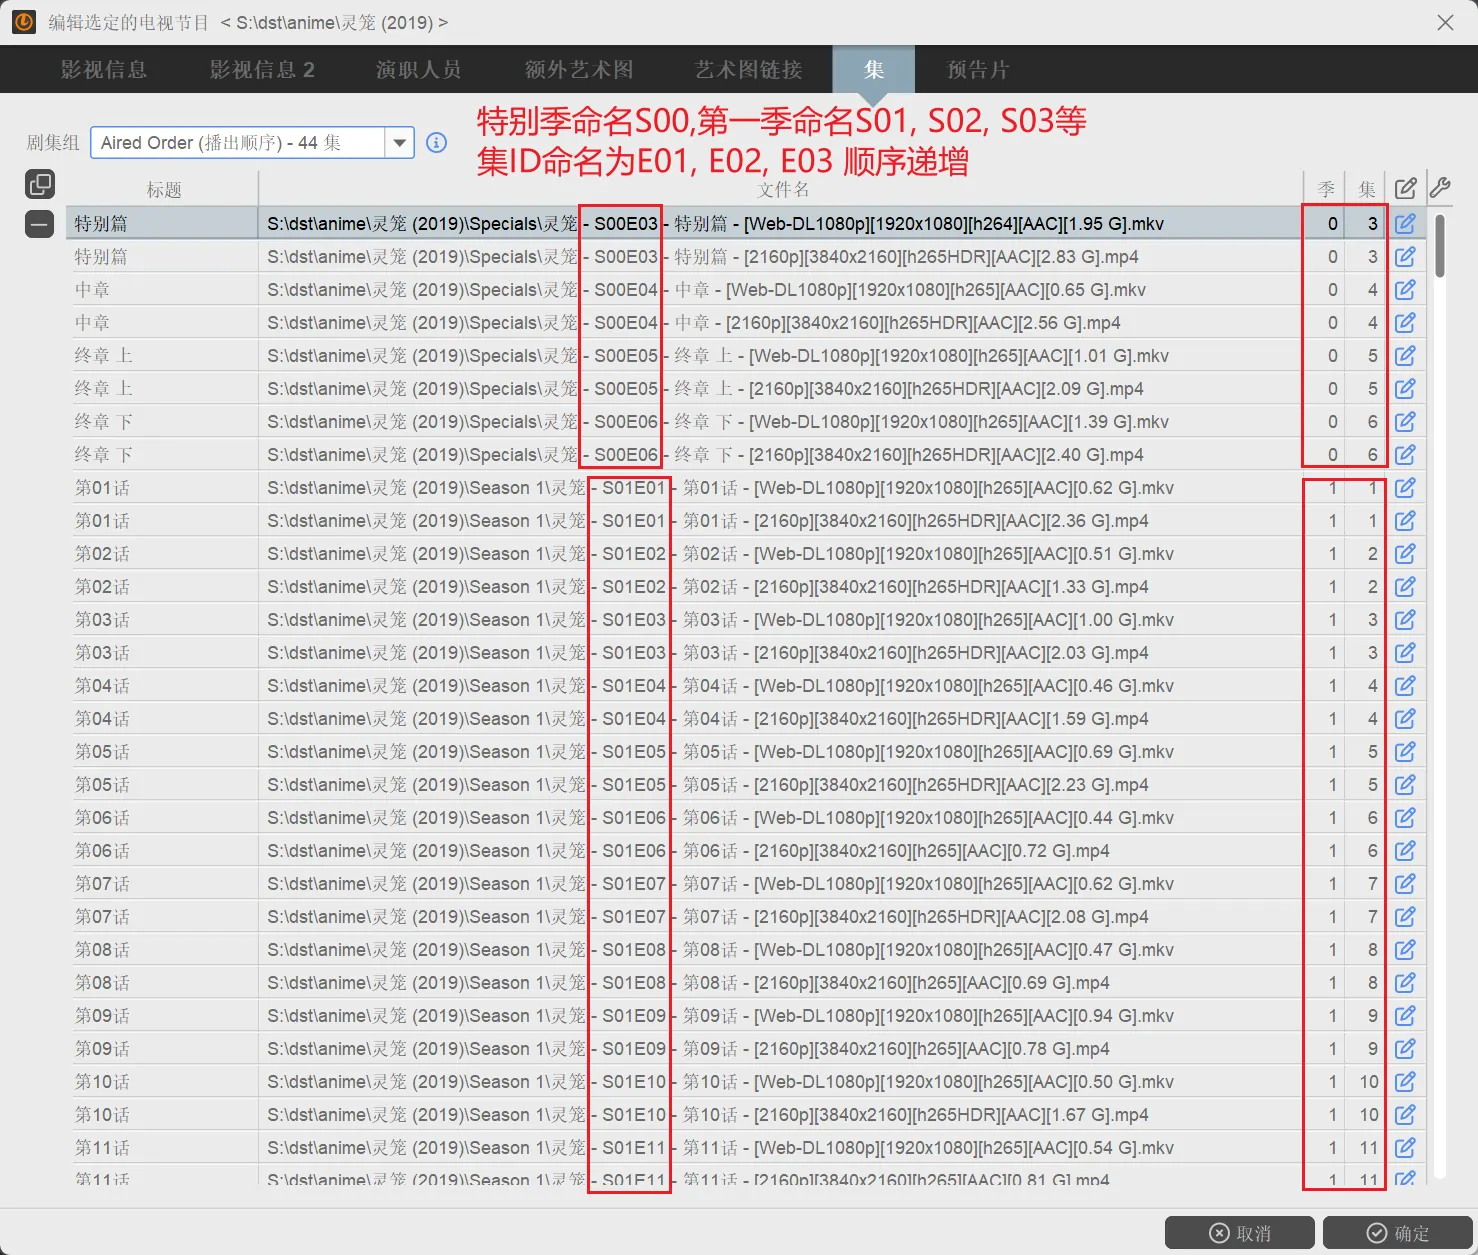Click the copy icon left of the 标题 header
This screenshot has width=1478, height=1255.
pyautogui.click(x=40, y=184)
